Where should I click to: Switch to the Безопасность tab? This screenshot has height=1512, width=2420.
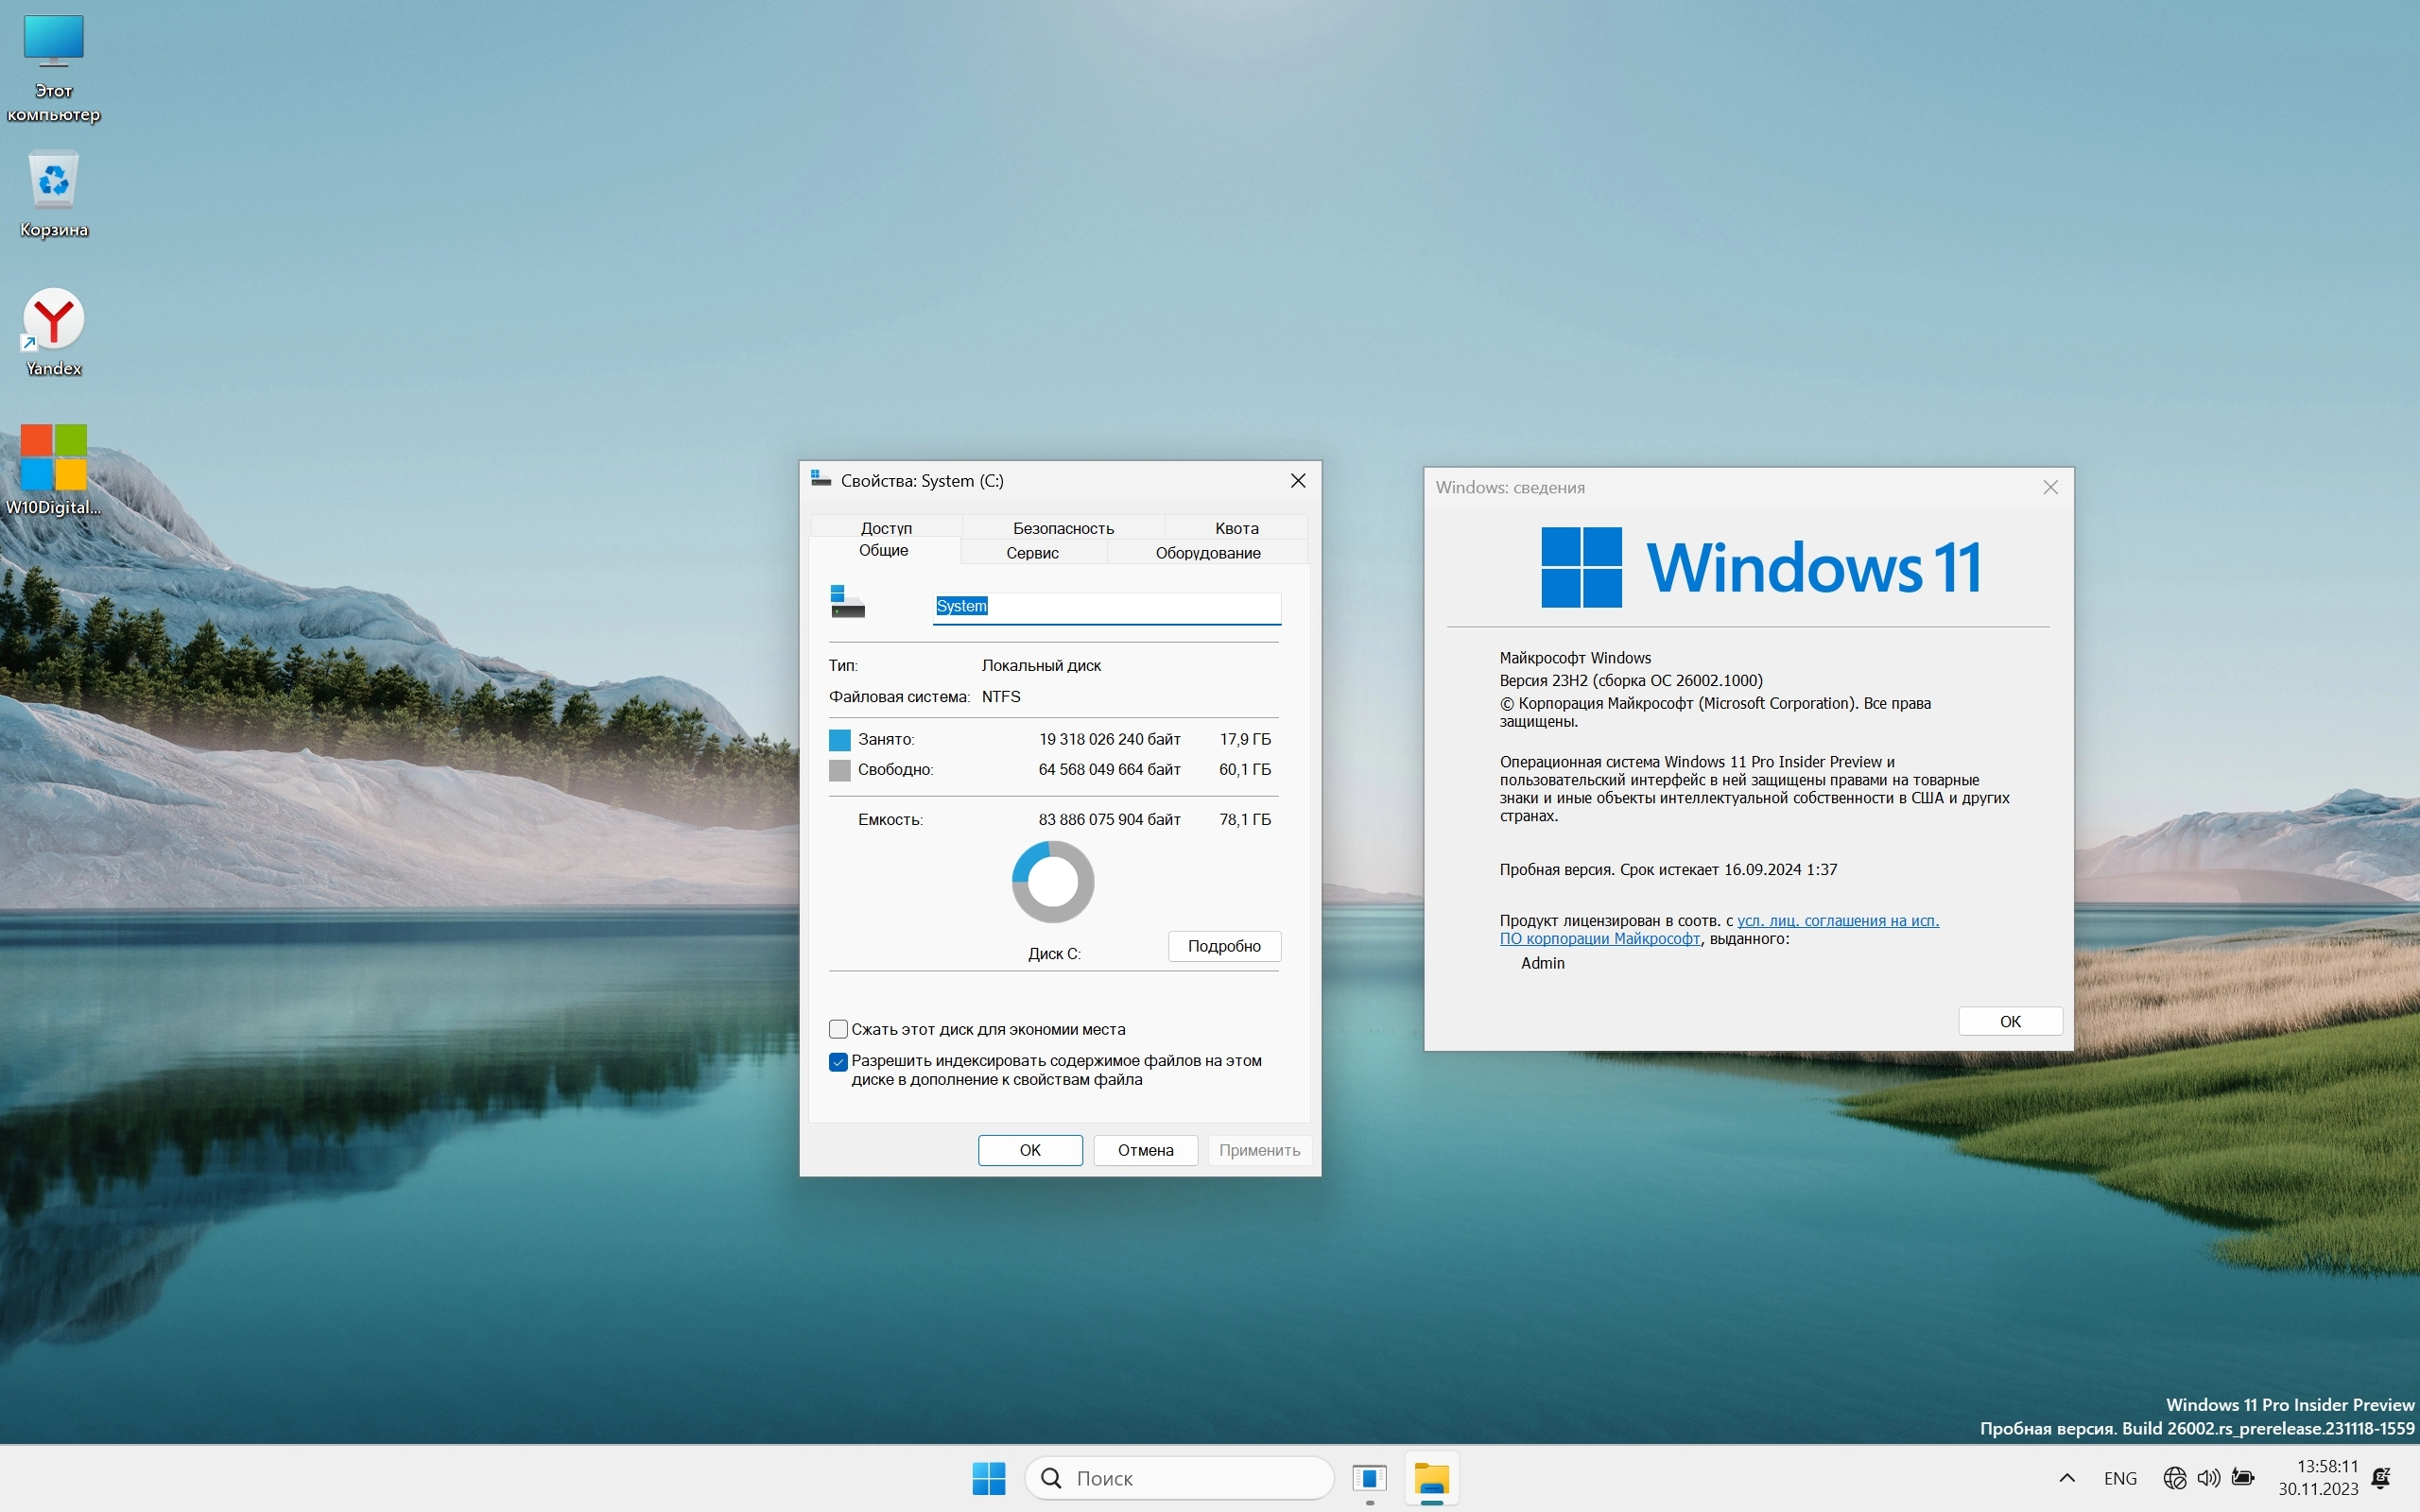click(1063, 527)
